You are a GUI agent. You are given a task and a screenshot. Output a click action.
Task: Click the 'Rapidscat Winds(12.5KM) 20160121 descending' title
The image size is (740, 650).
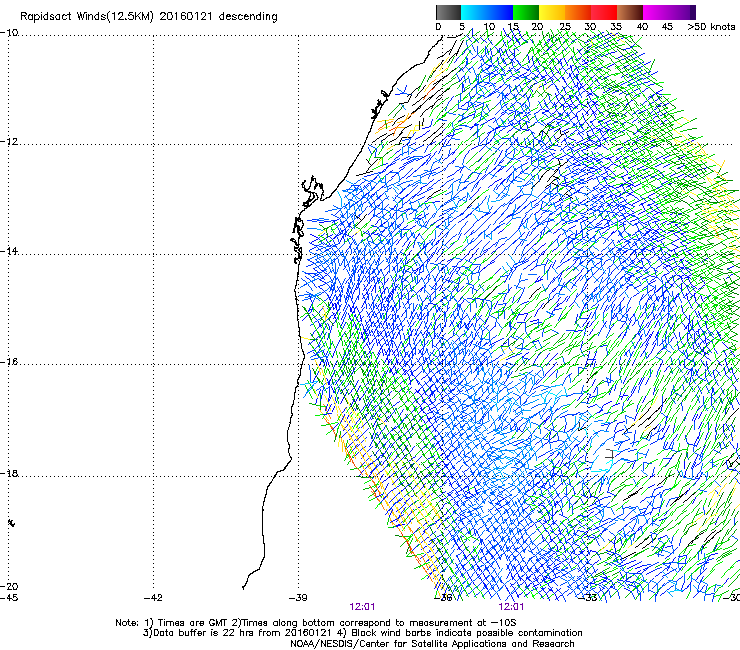149,16
